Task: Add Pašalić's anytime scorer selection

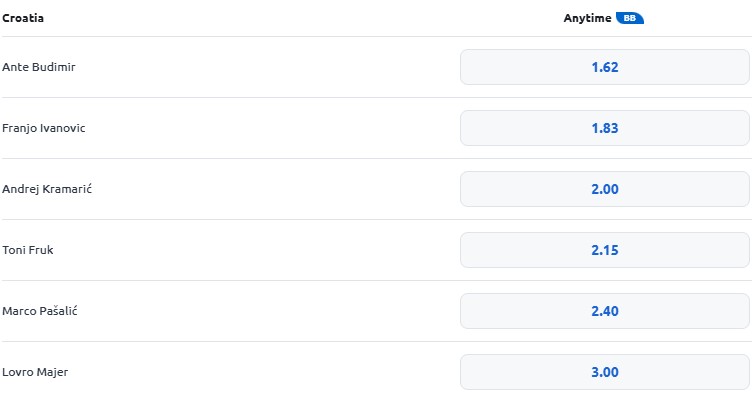Action: (x=605, y=311)
